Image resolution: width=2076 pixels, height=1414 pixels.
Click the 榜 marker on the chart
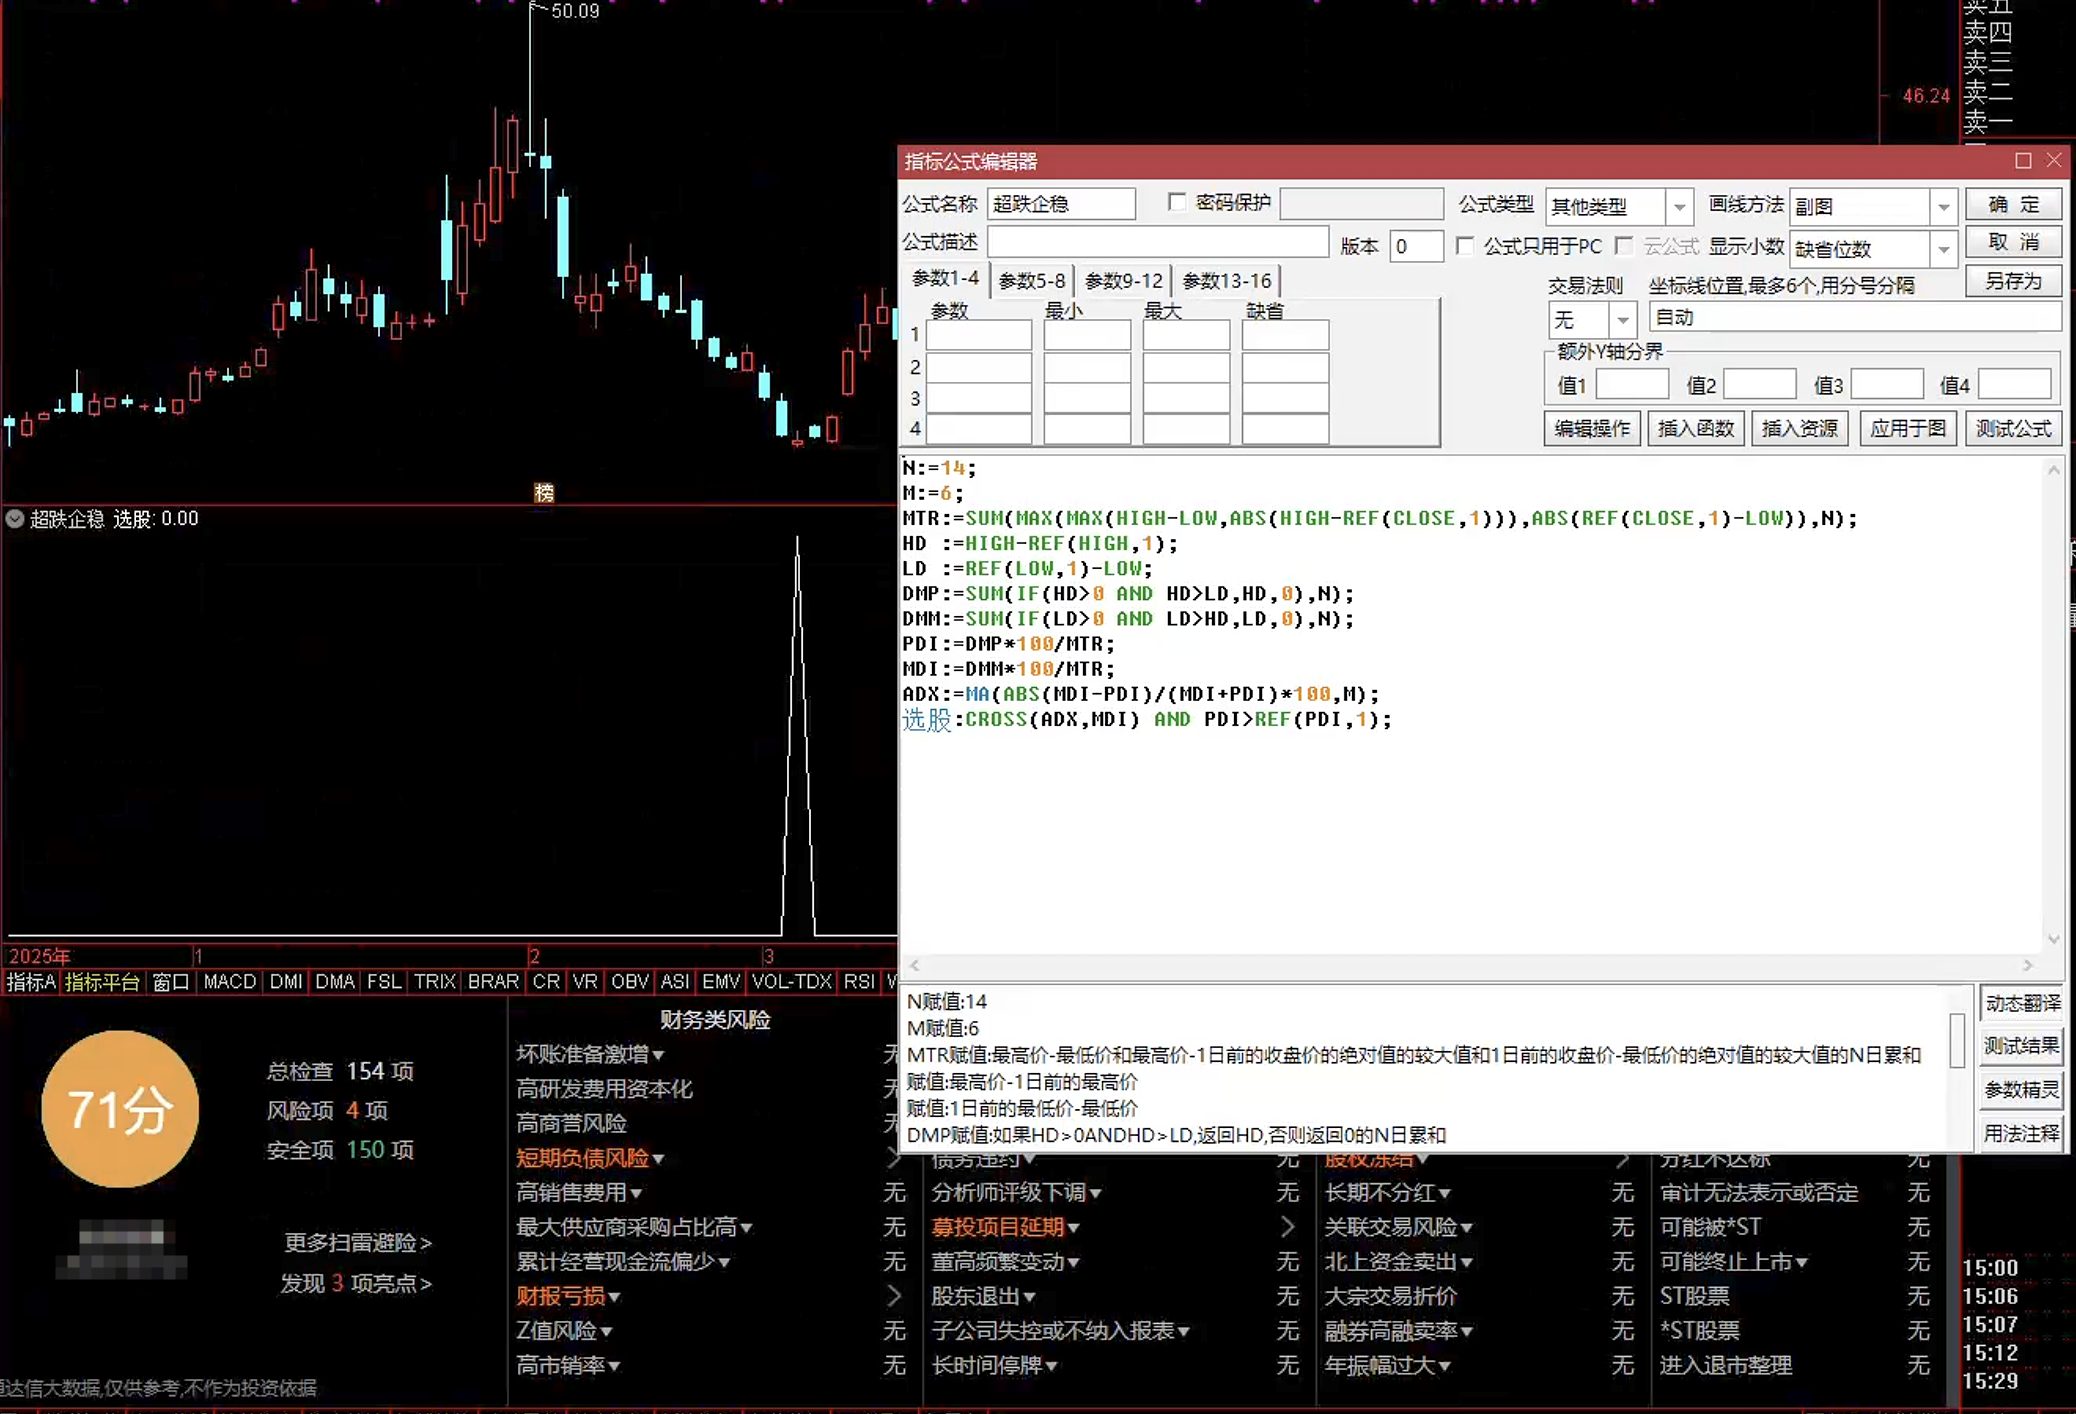[544, 492]
